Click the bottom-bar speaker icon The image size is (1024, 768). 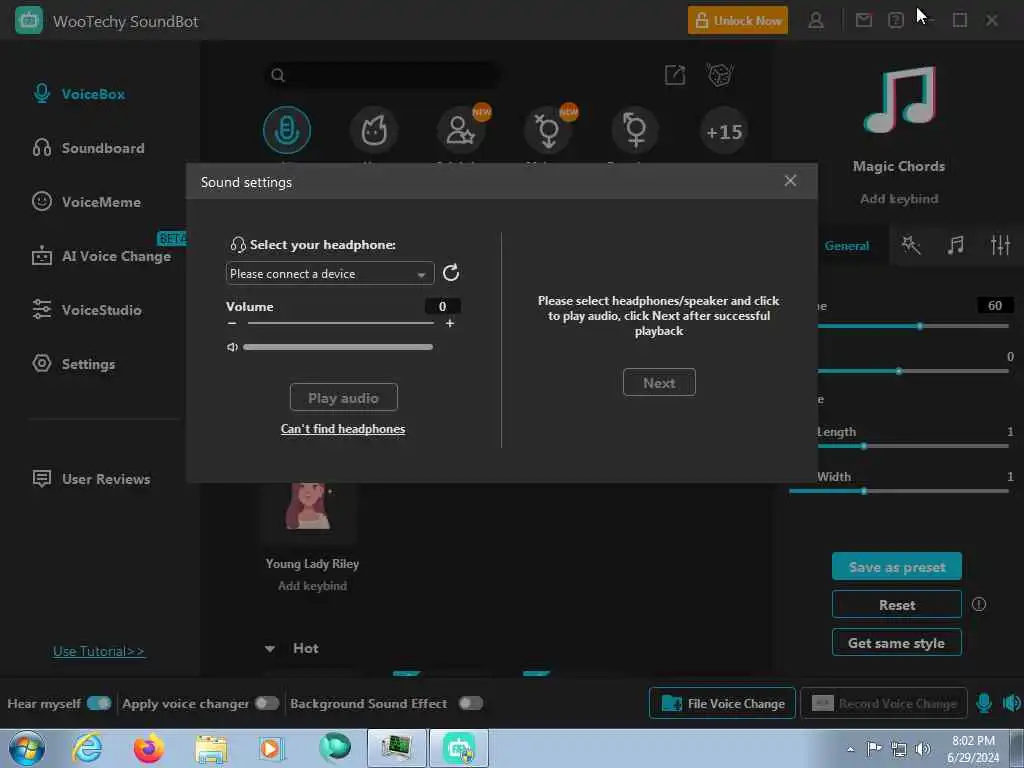pyautogui.click(x=1011, y=703)
